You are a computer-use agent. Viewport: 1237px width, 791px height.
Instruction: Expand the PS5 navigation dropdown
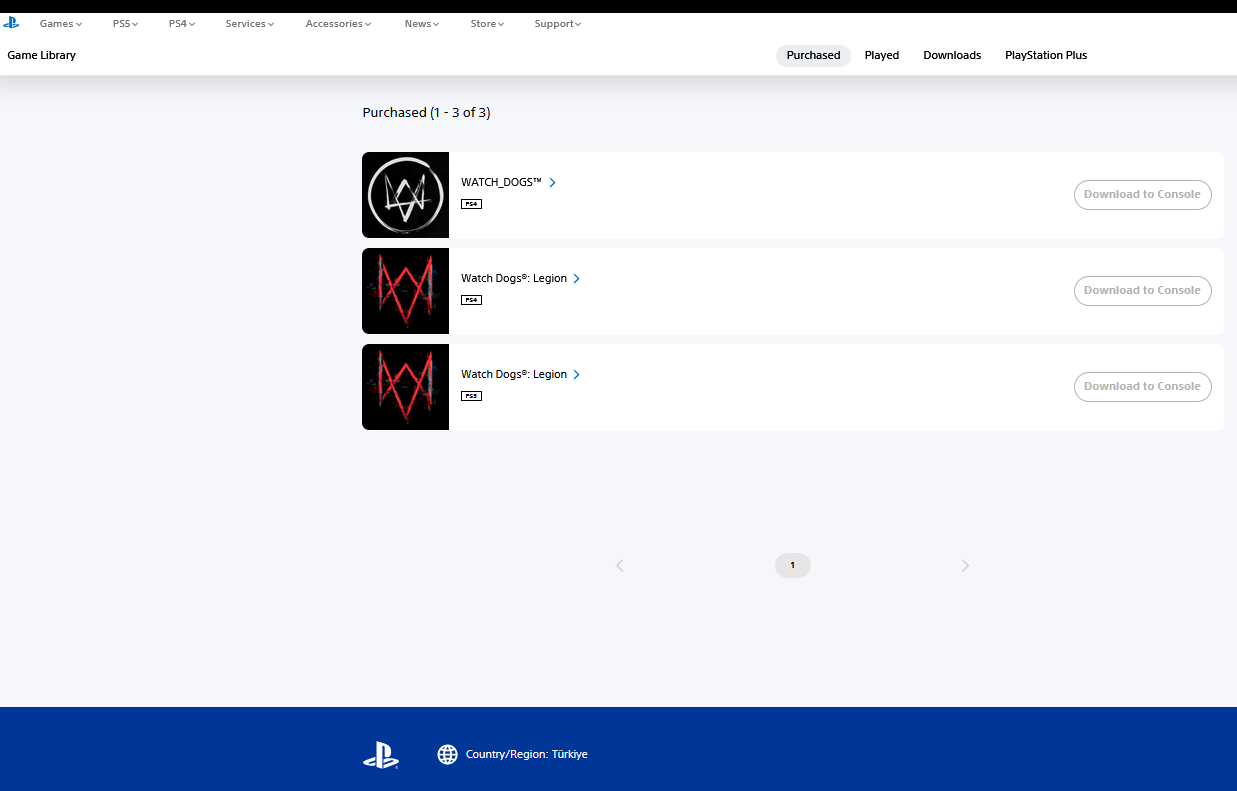click(x=125, y=24)
